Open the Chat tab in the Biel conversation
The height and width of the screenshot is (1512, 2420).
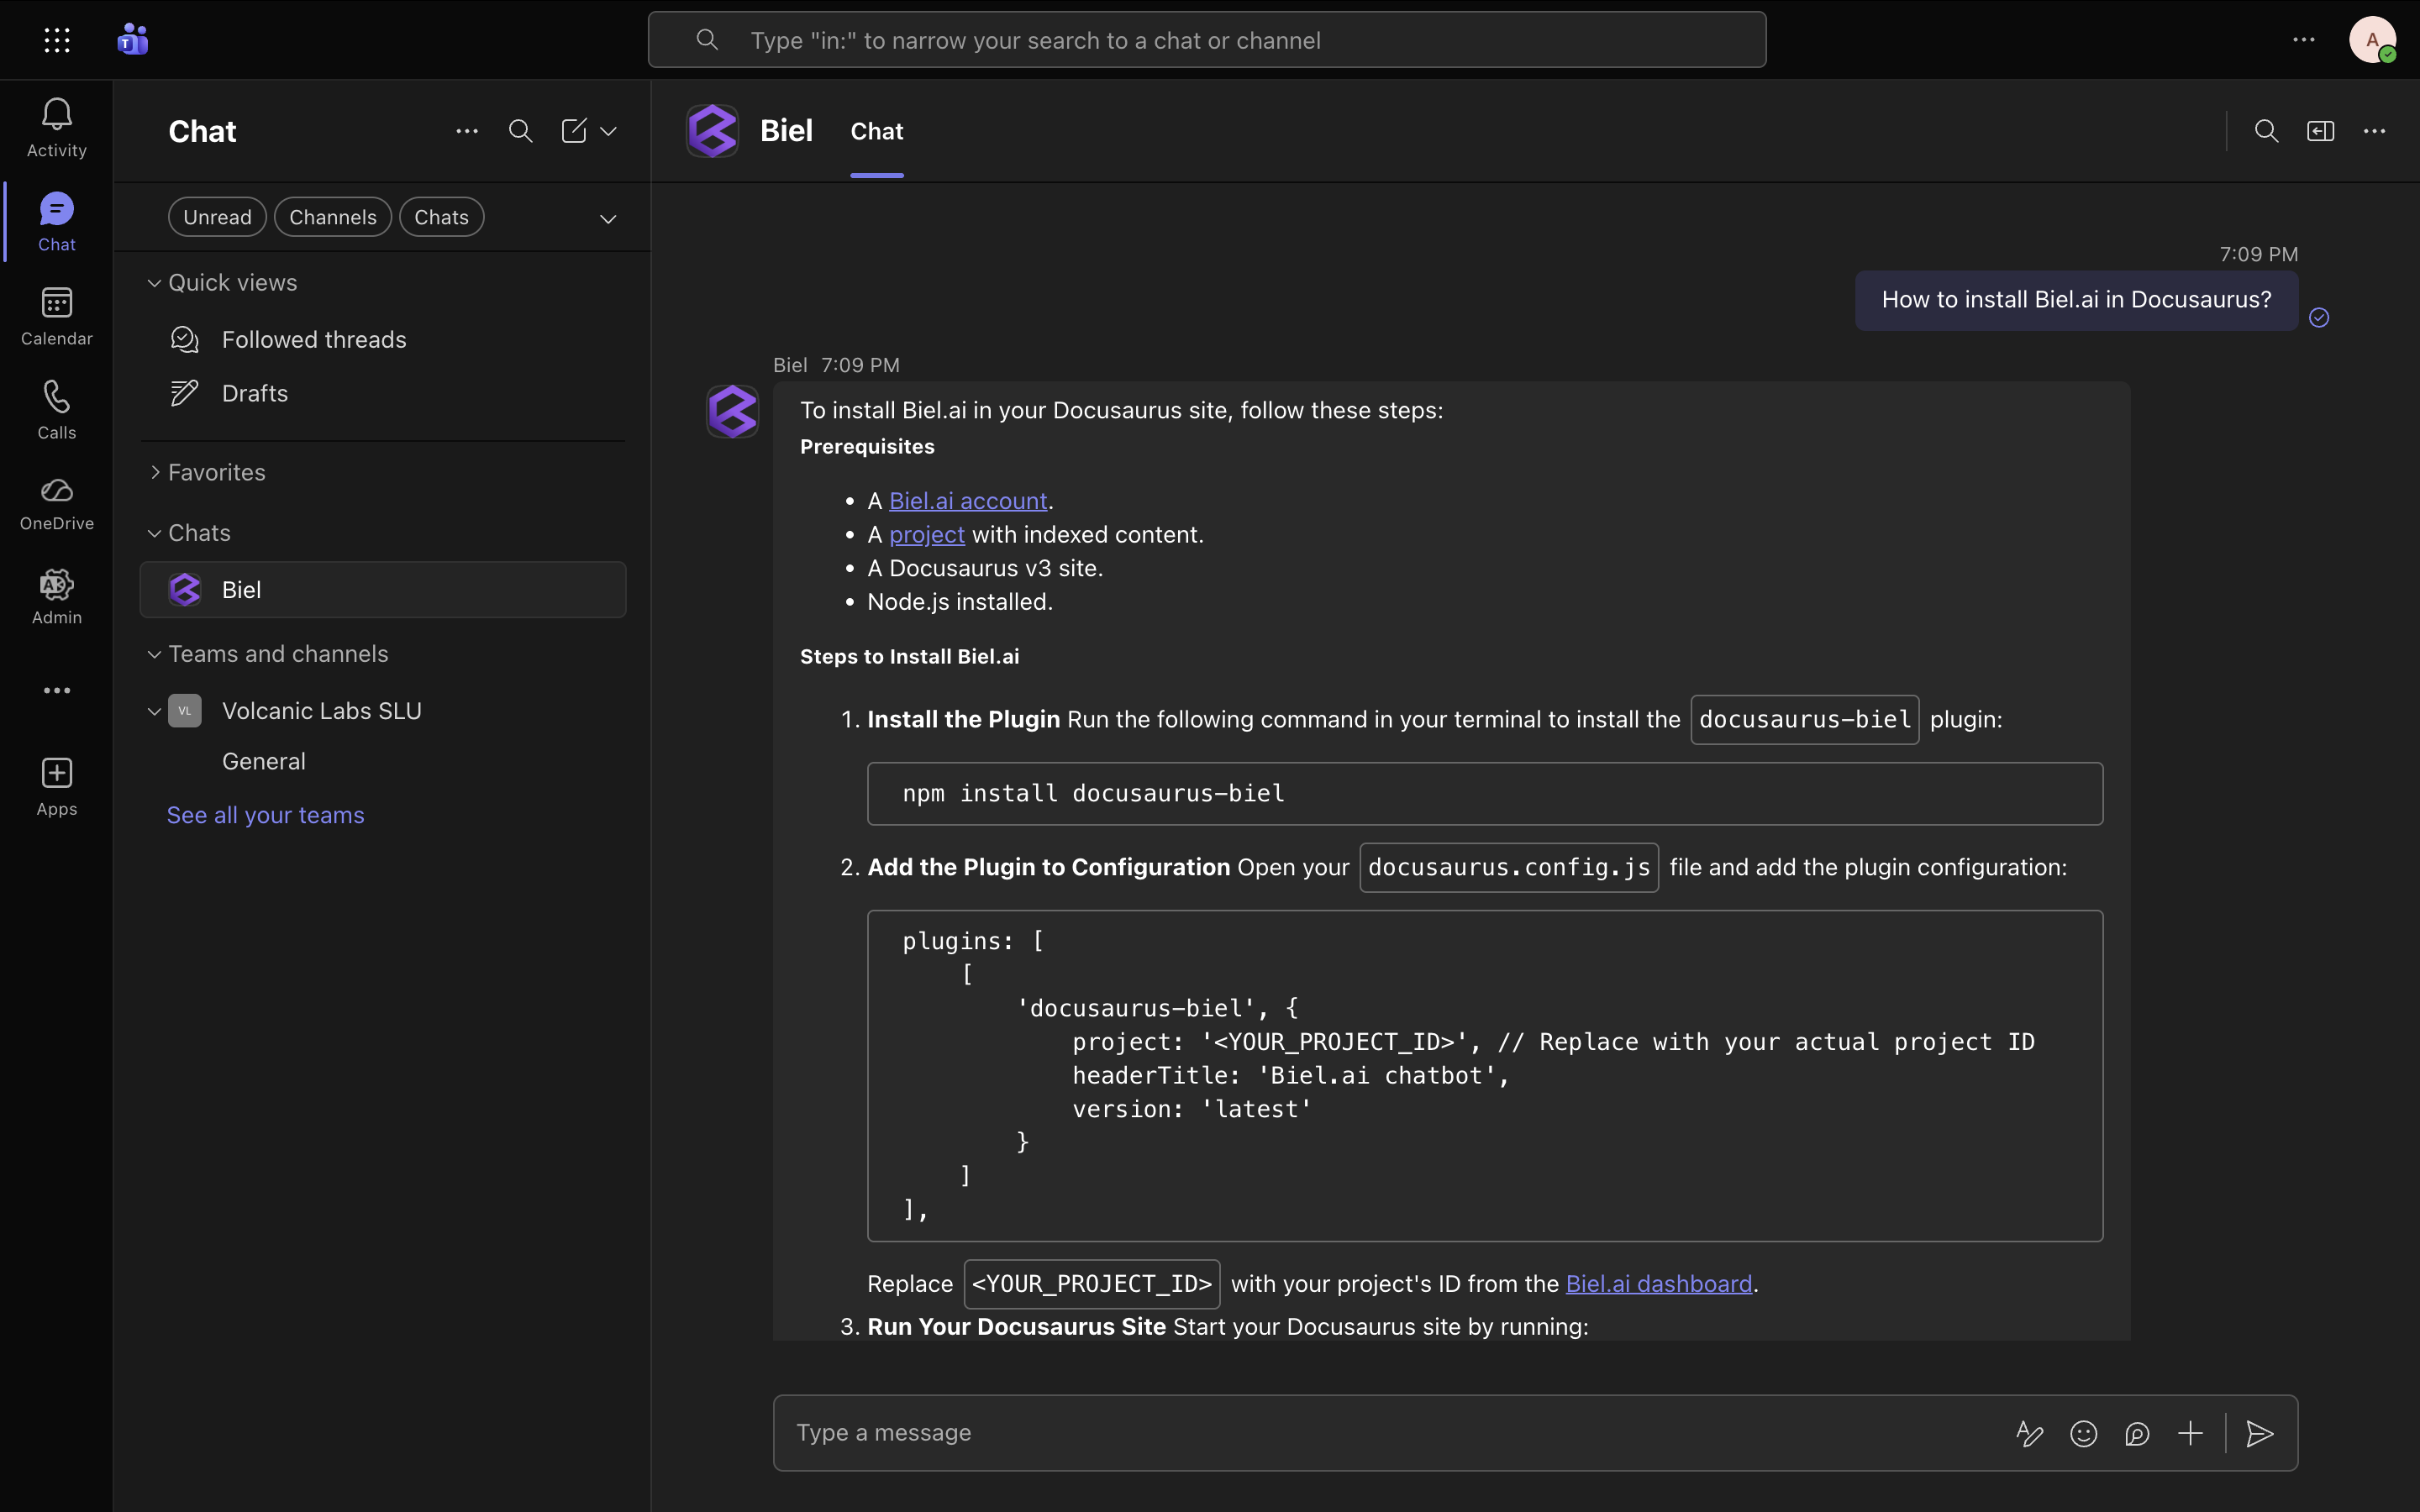click(x=876, y=130)
